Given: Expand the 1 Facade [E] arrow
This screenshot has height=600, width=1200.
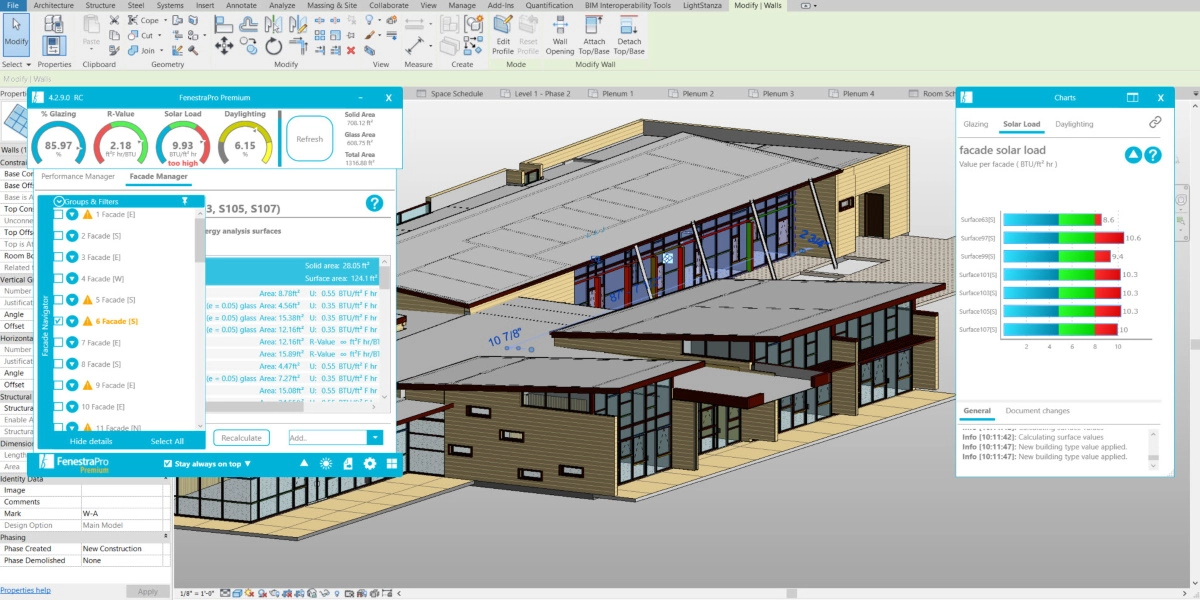Looking at the screenshot, I should (72, 214).
